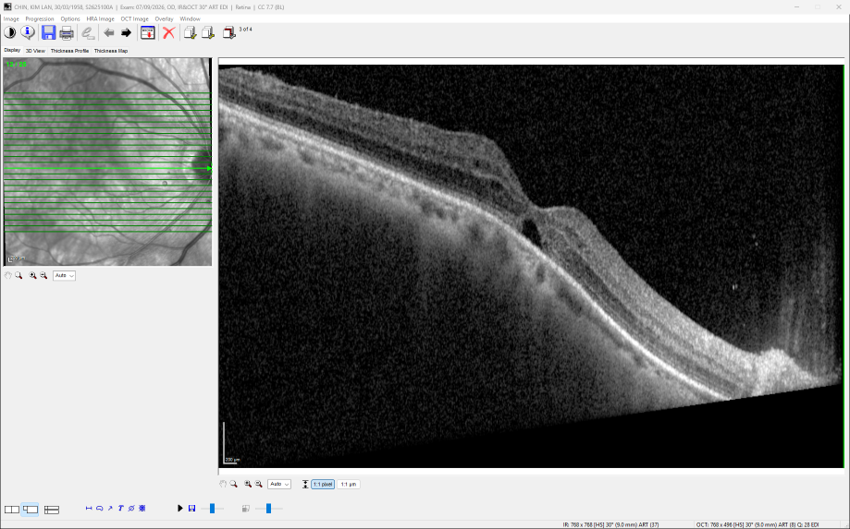This screenshot has width=850, height=529.
Task: Click the grayed signature pen icon
Action: click(87, 33)
